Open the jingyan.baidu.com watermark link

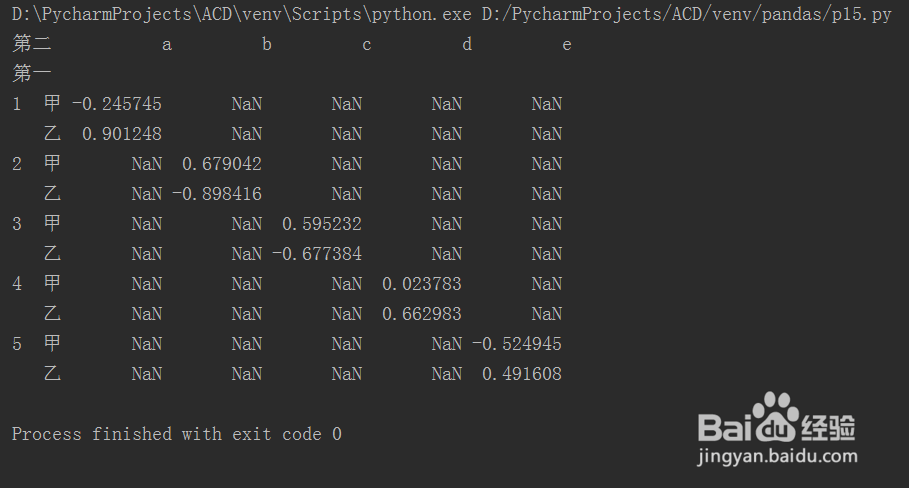click(x=777, y=456)
